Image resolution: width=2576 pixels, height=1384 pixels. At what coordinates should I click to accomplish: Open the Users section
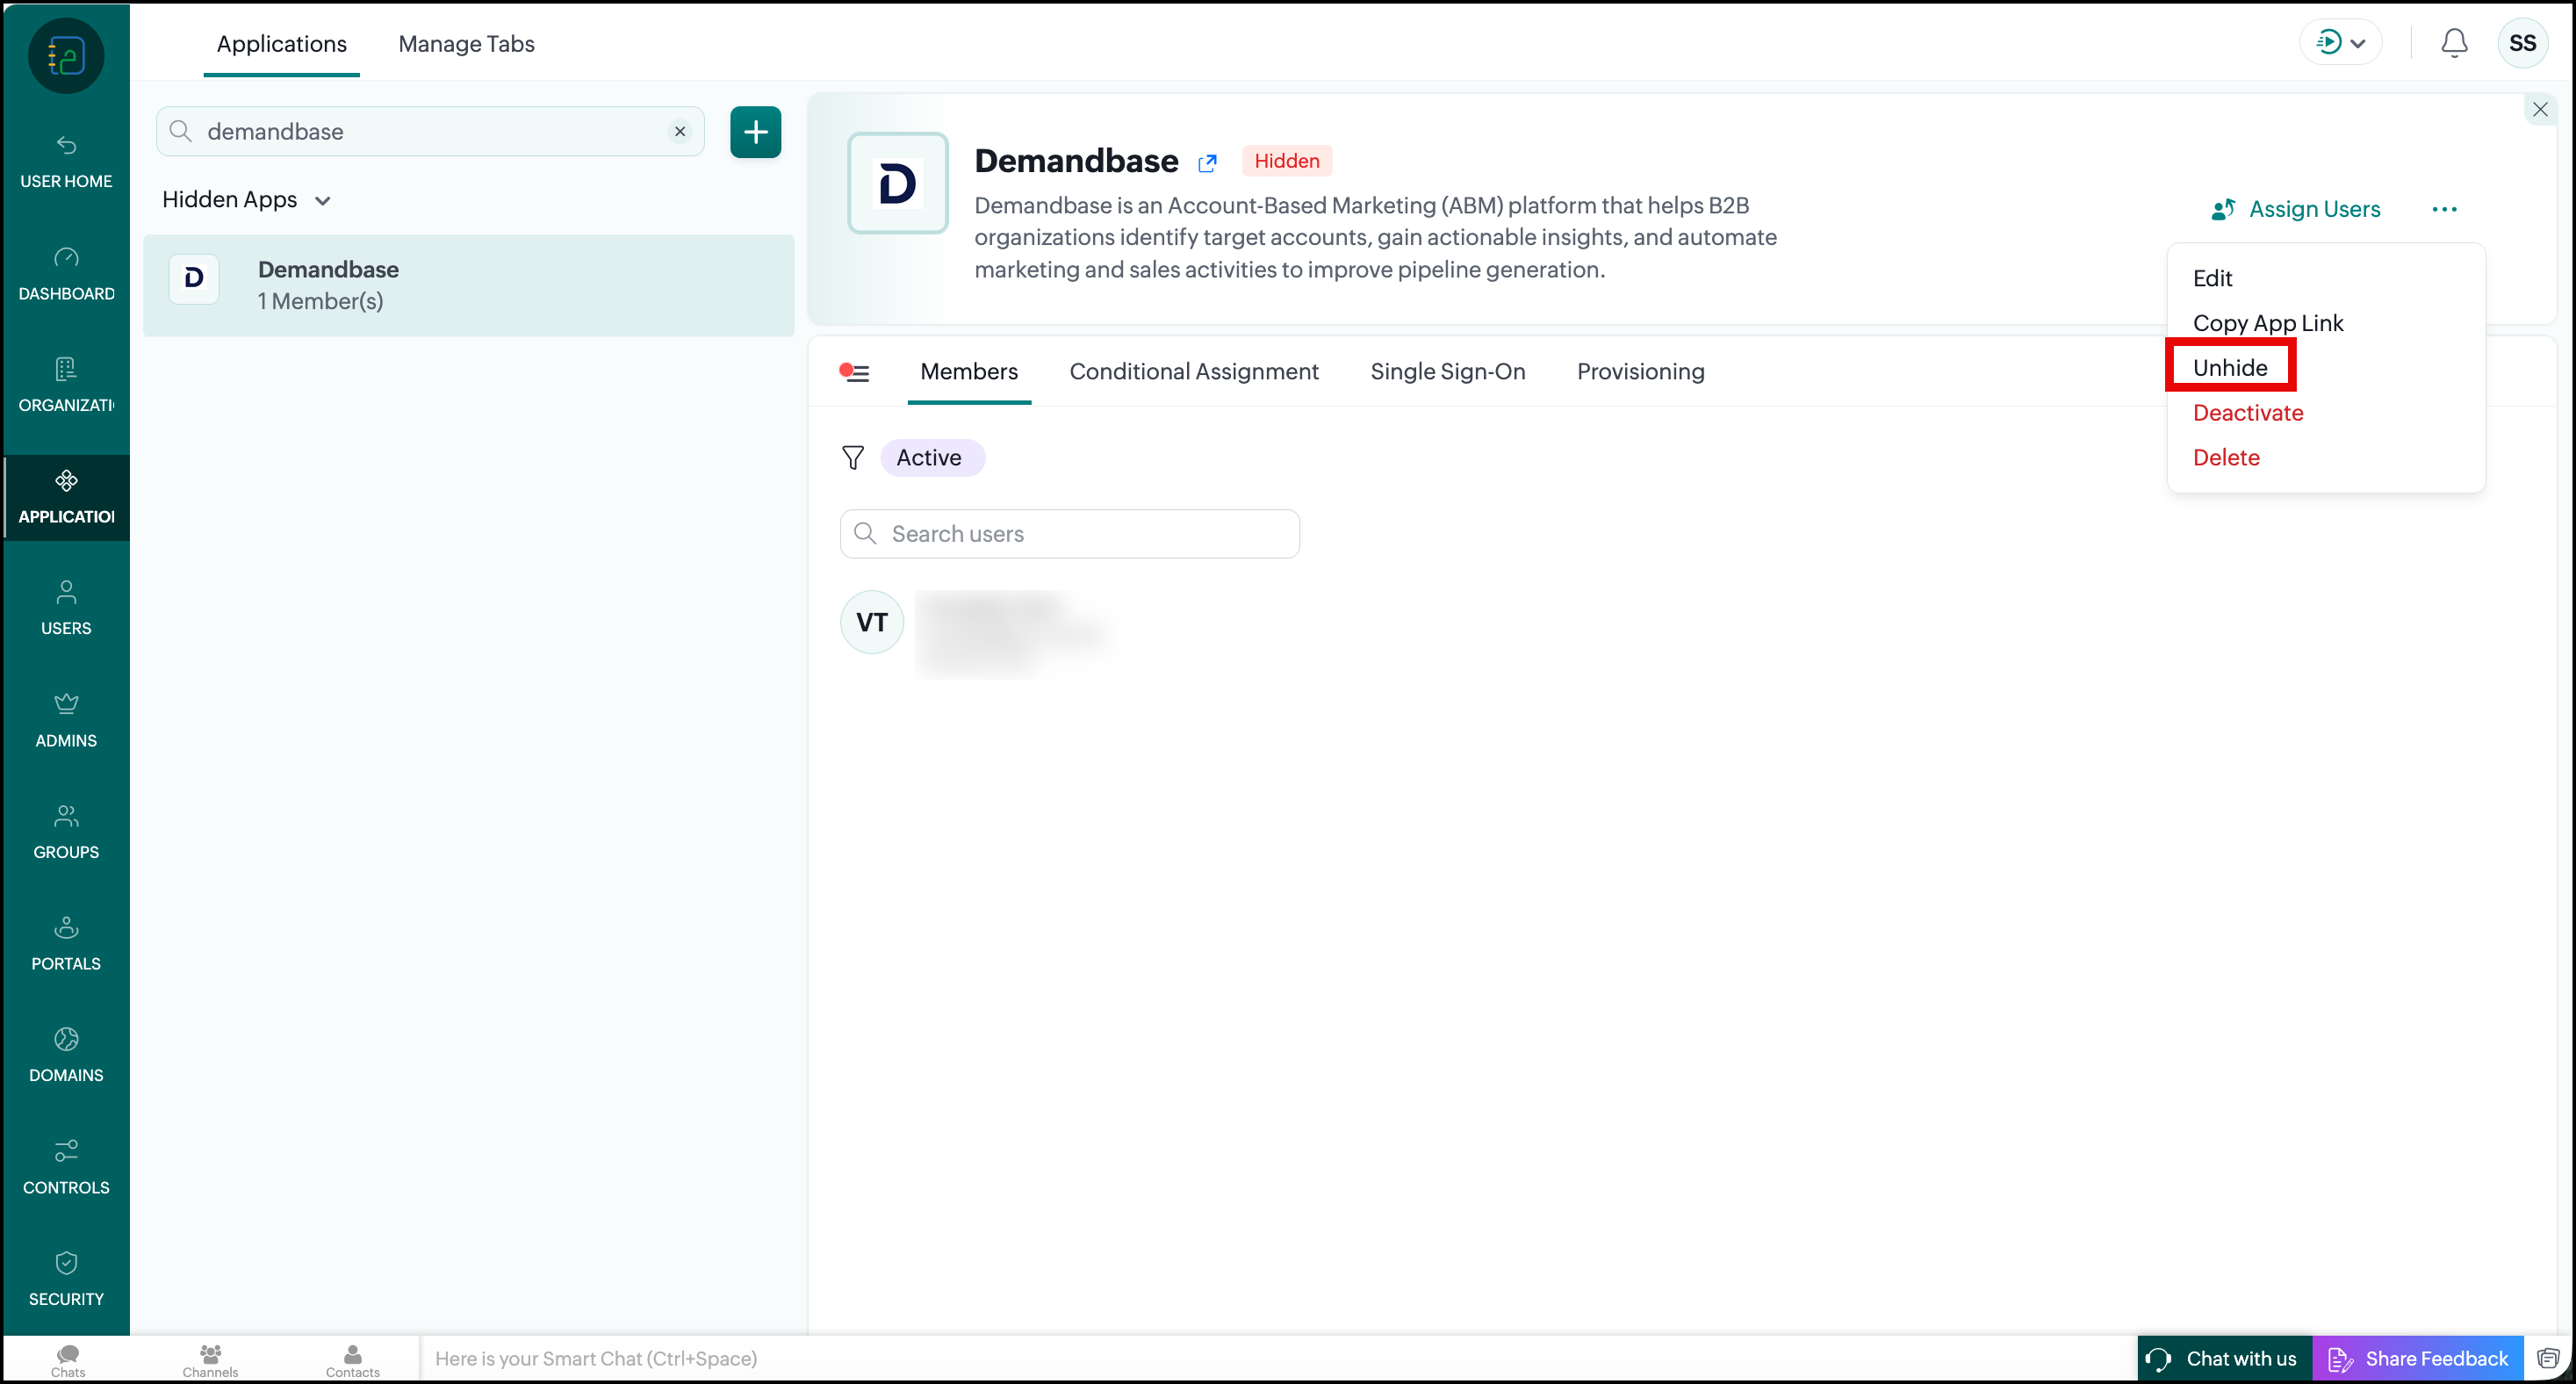[x=66, y=609]
